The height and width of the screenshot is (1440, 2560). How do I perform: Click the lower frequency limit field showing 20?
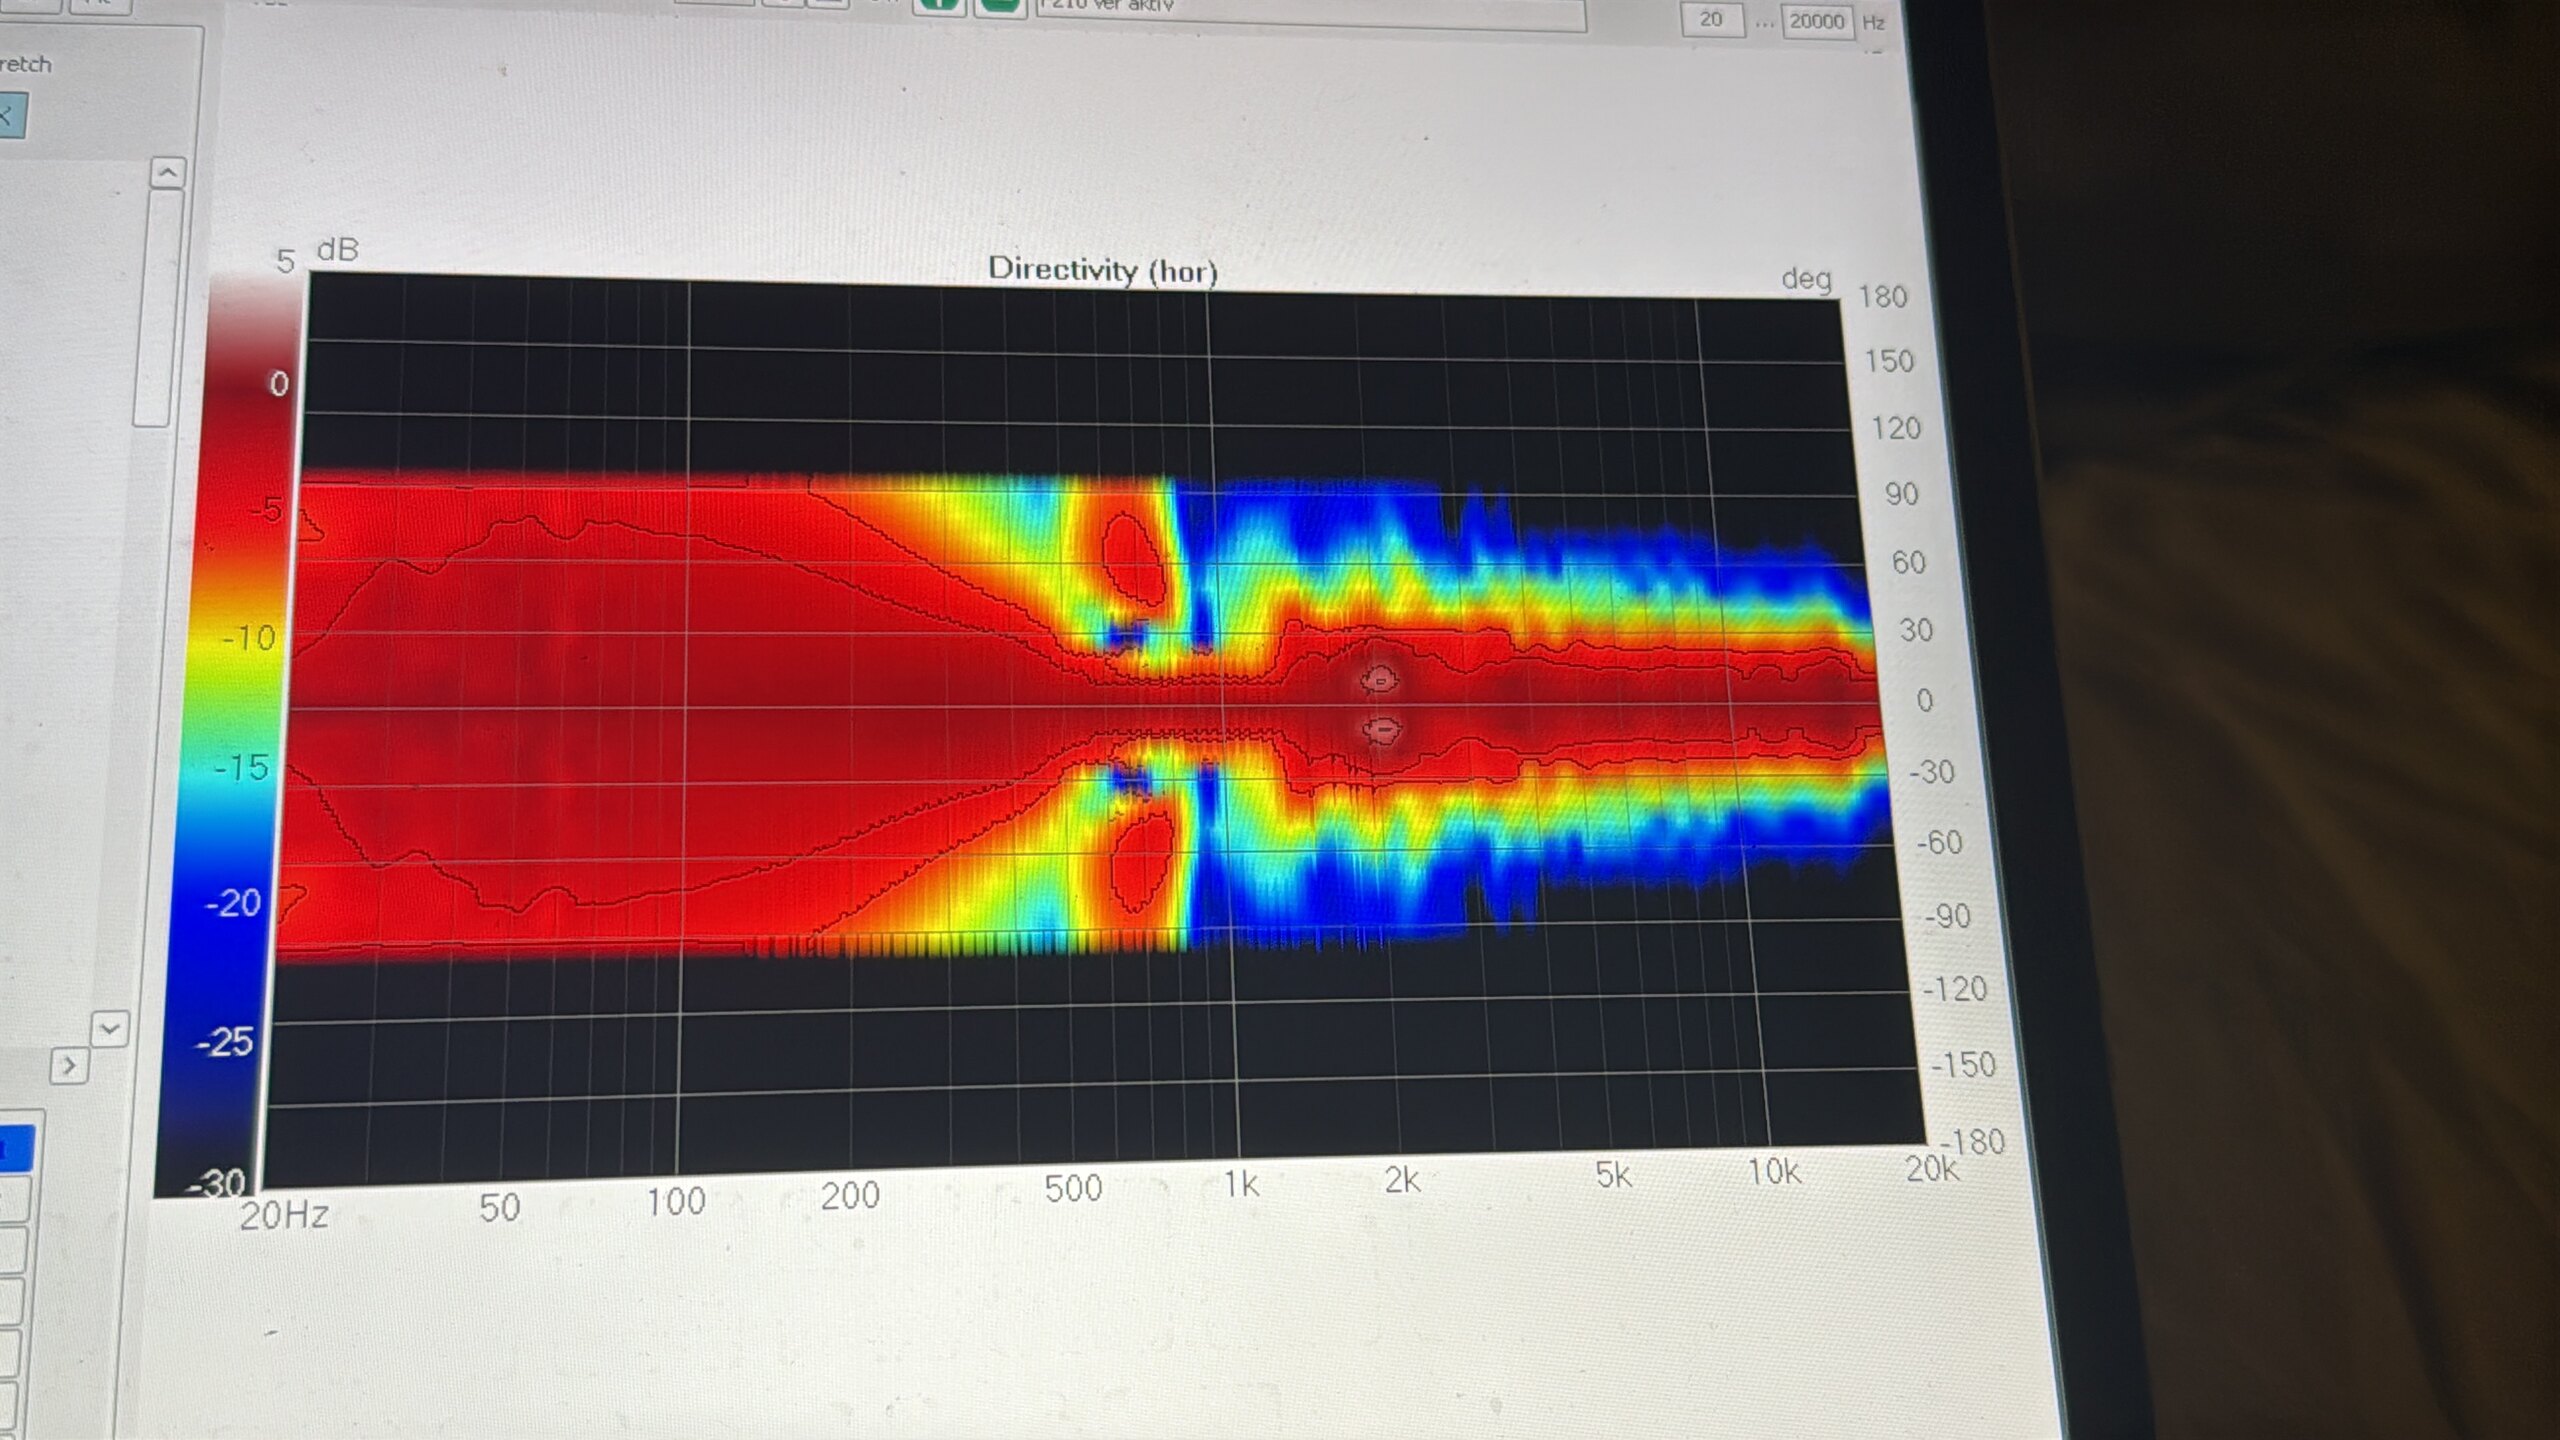coord(1711,19)
